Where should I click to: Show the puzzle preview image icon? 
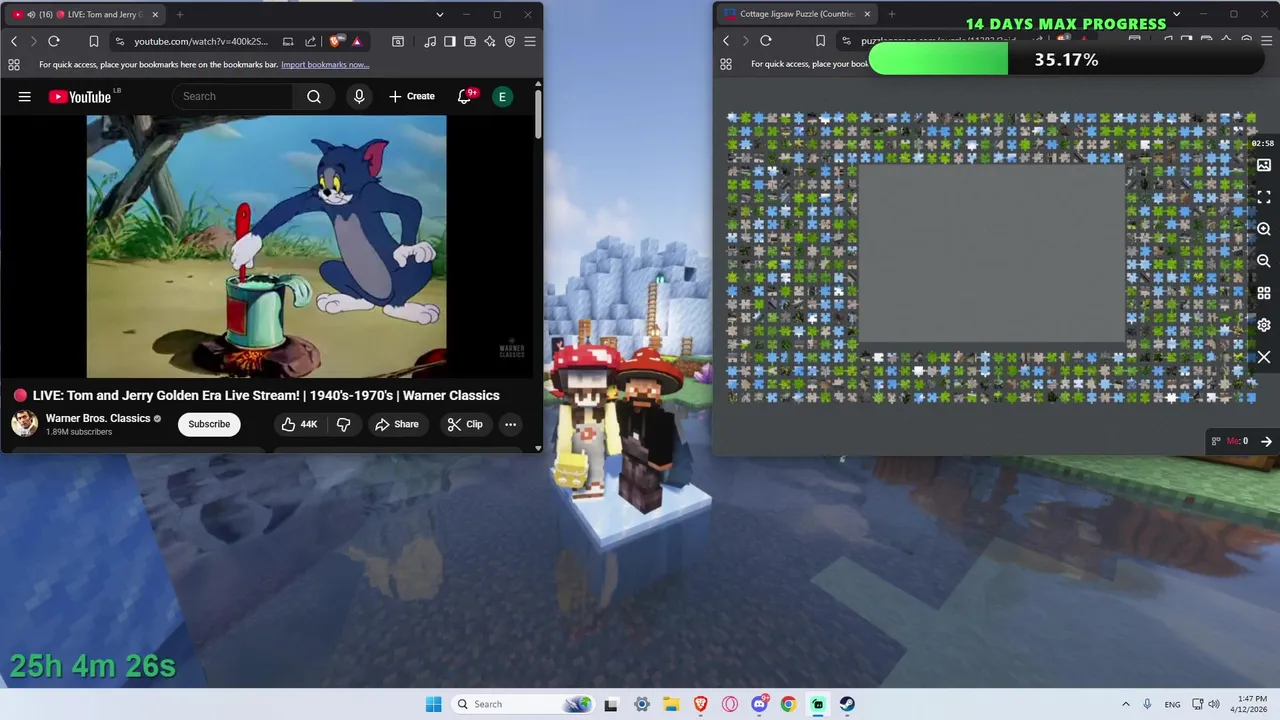1264,165
